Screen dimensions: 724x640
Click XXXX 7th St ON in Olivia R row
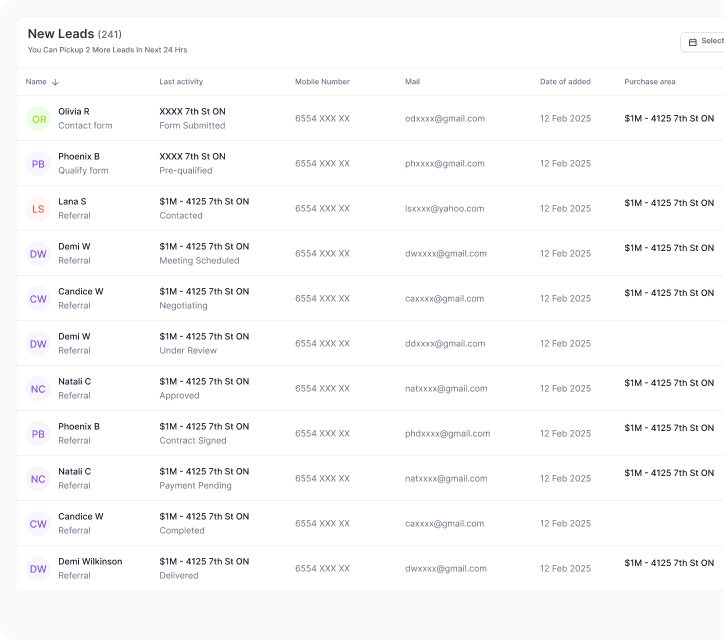point(192,111)
